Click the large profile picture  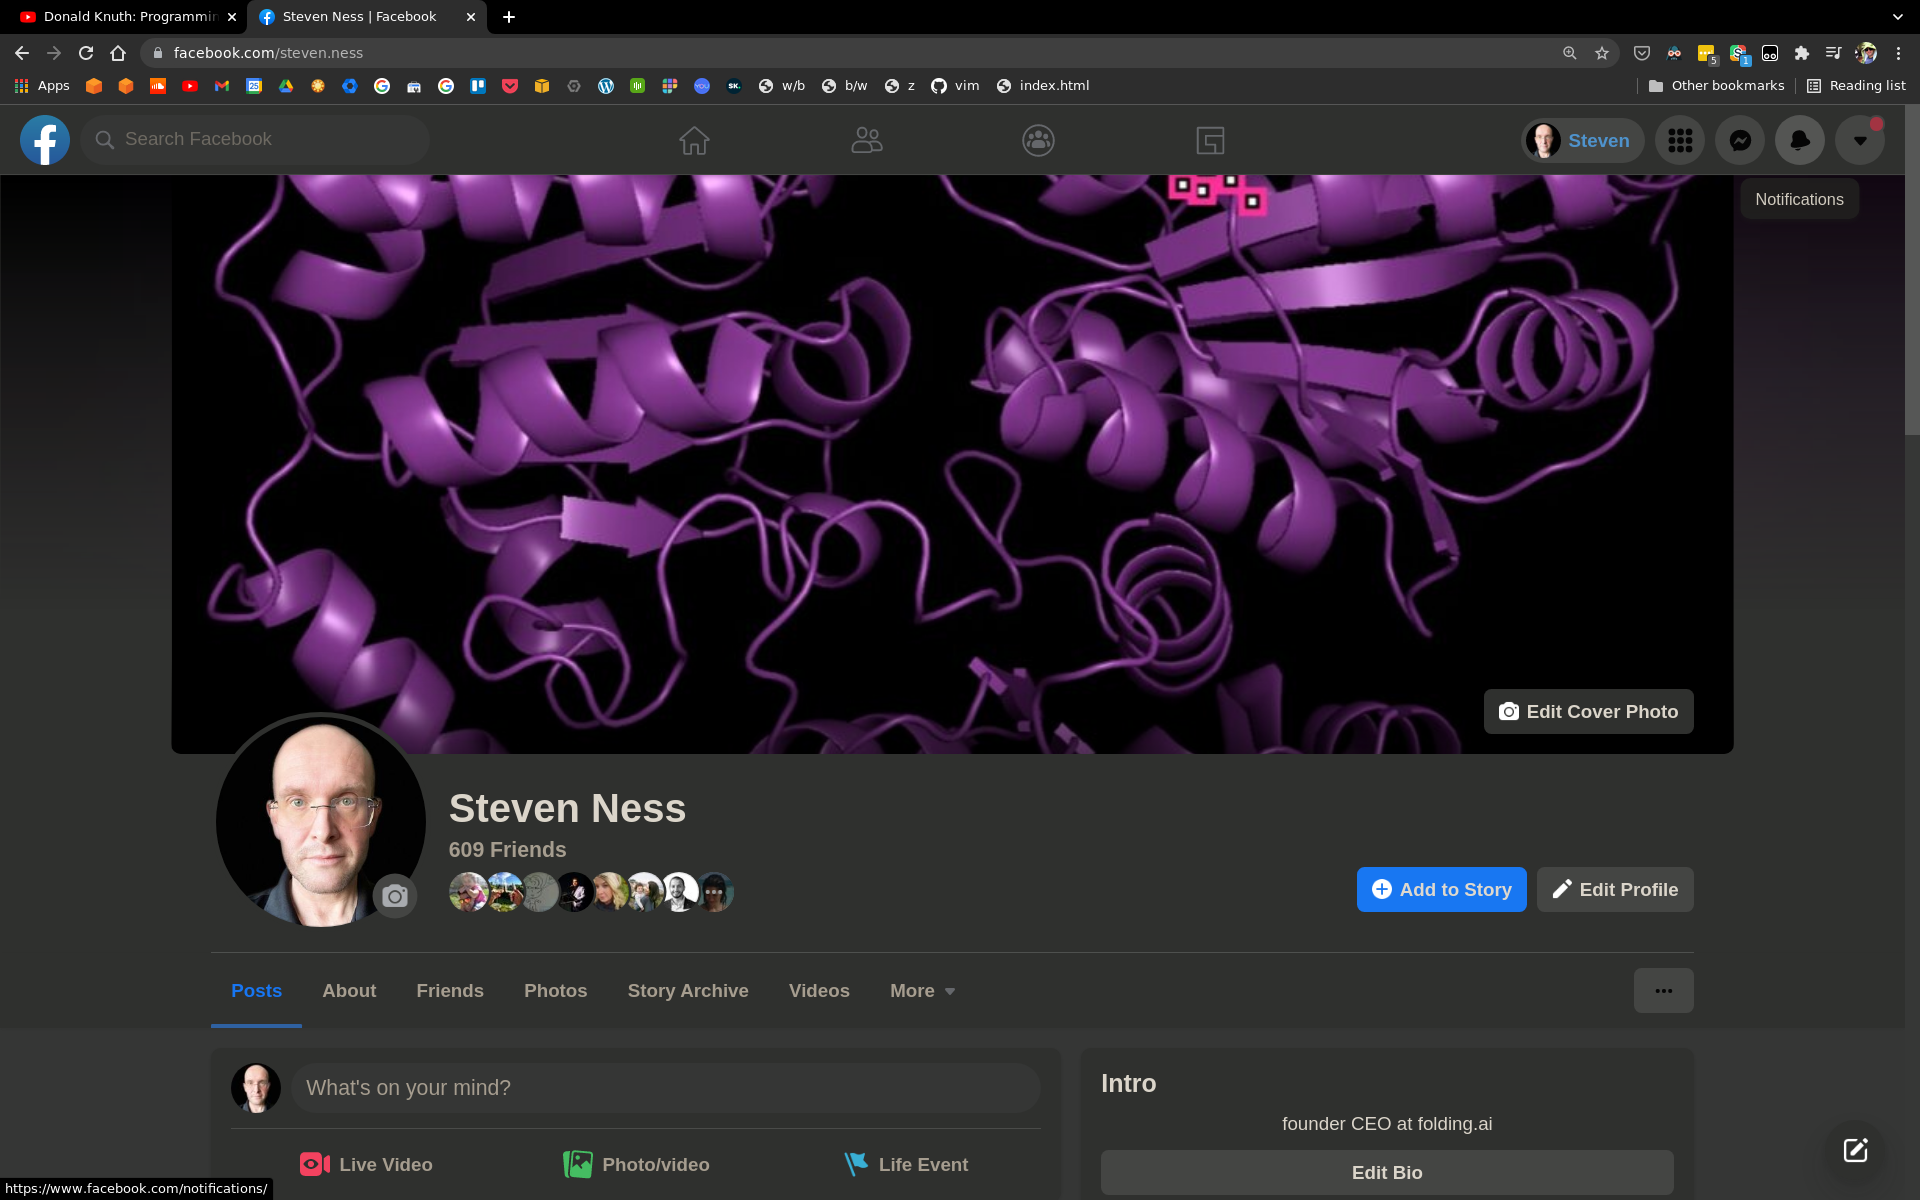point(321,820)
